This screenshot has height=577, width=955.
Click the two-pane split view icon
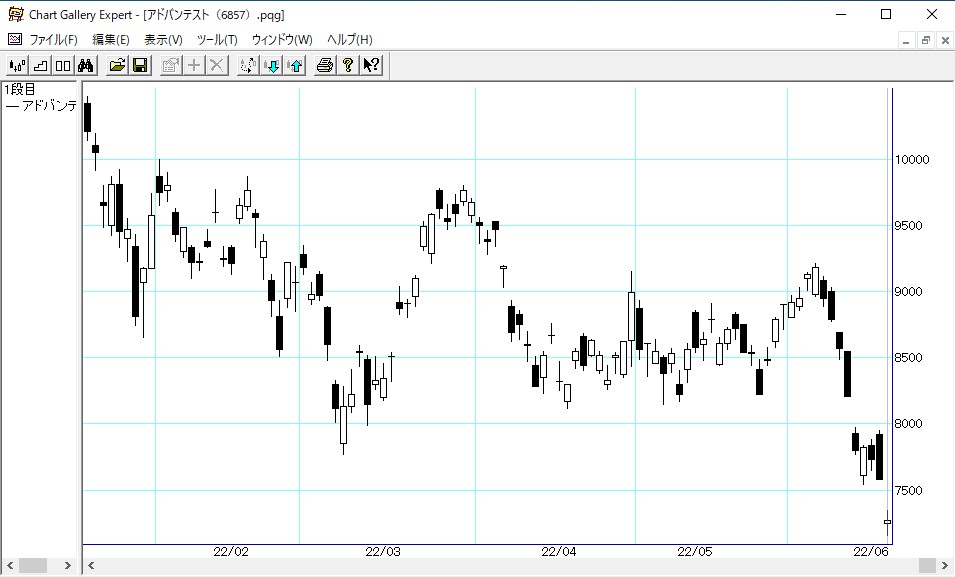click(x=63, y=66)
